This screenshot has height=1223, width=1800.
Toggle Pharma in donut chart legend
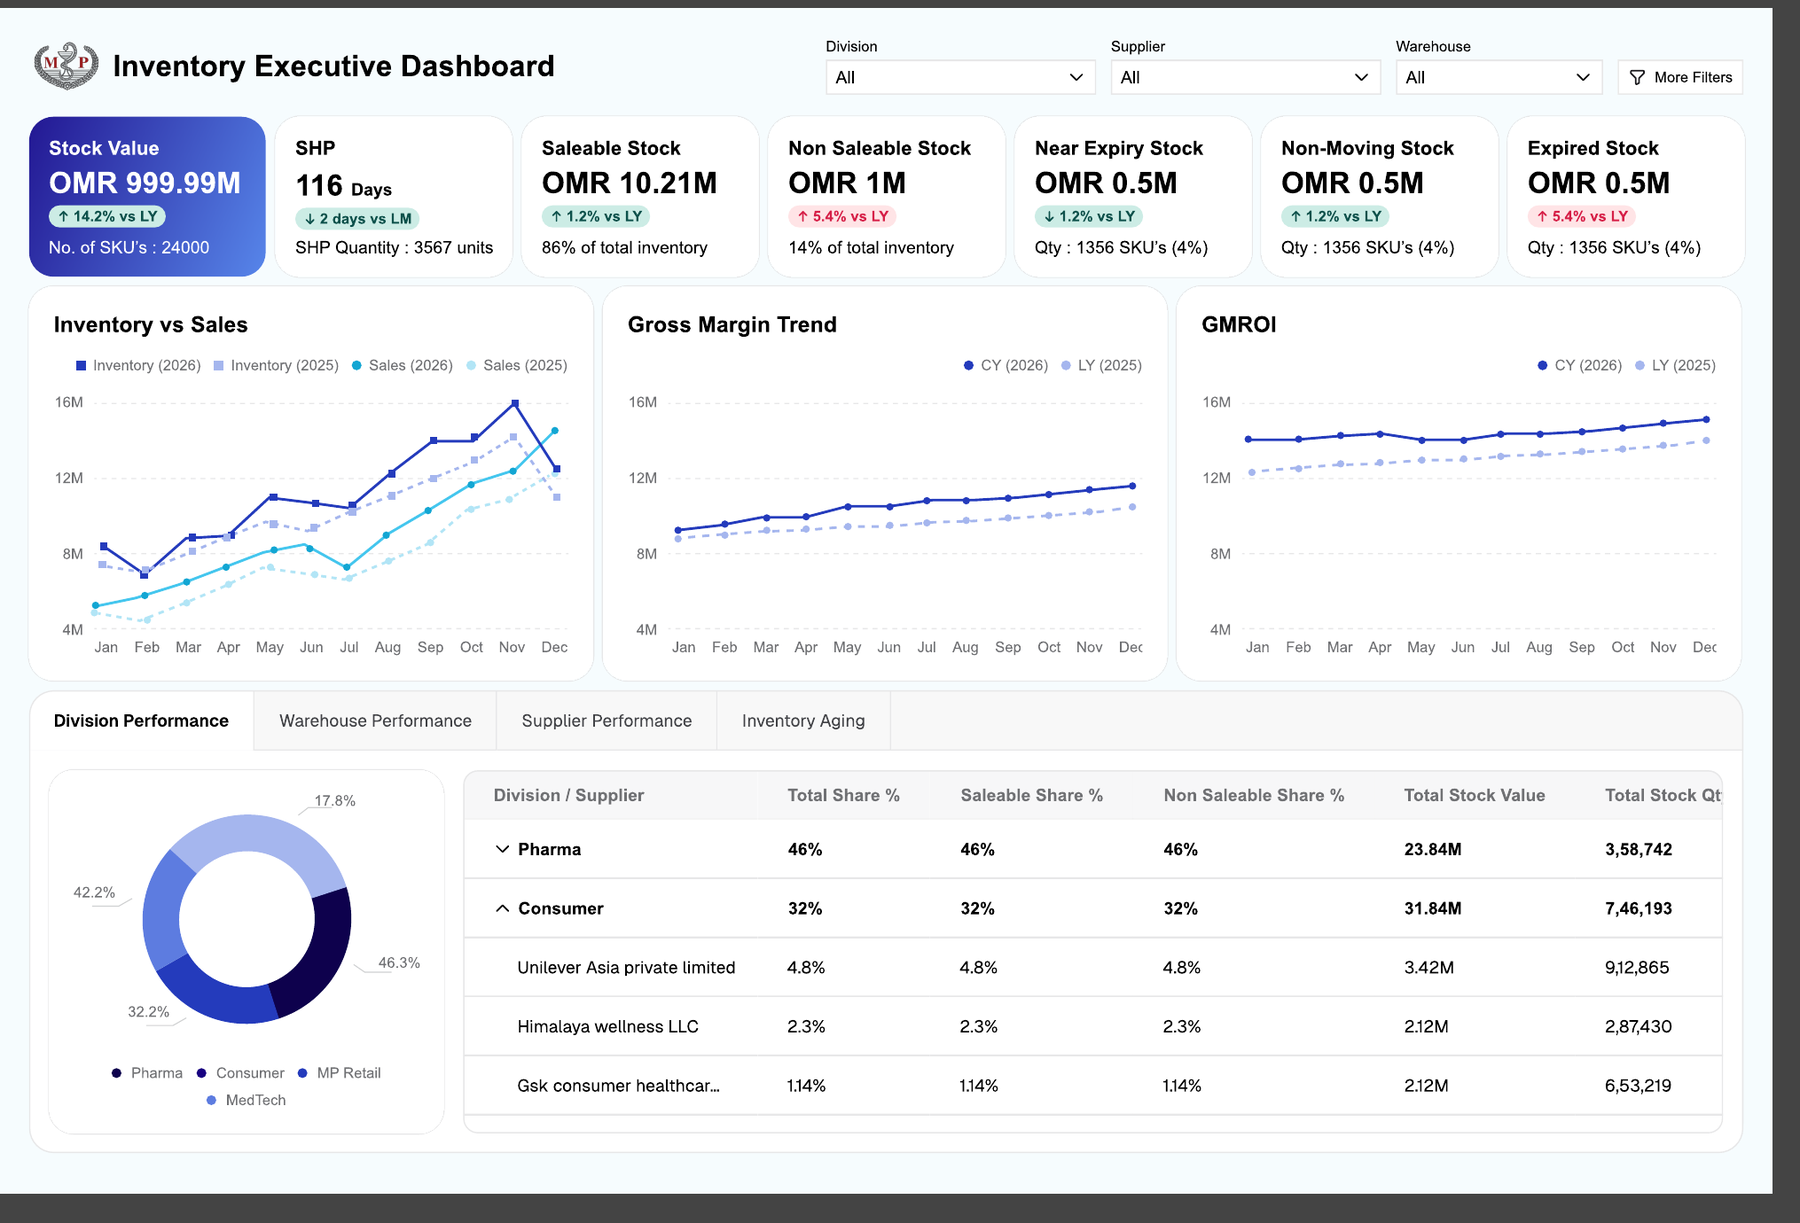tap(147, 1073)
